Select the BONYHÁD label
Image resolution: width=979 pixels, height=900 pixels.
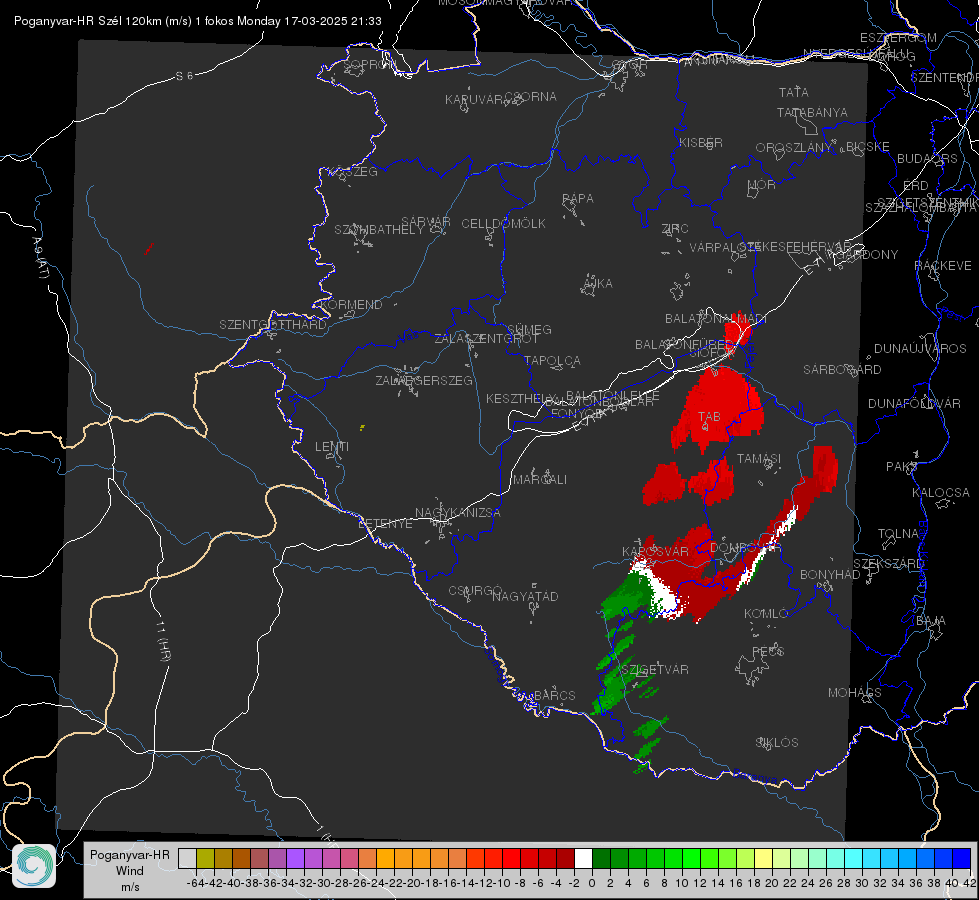click(830, 575)
